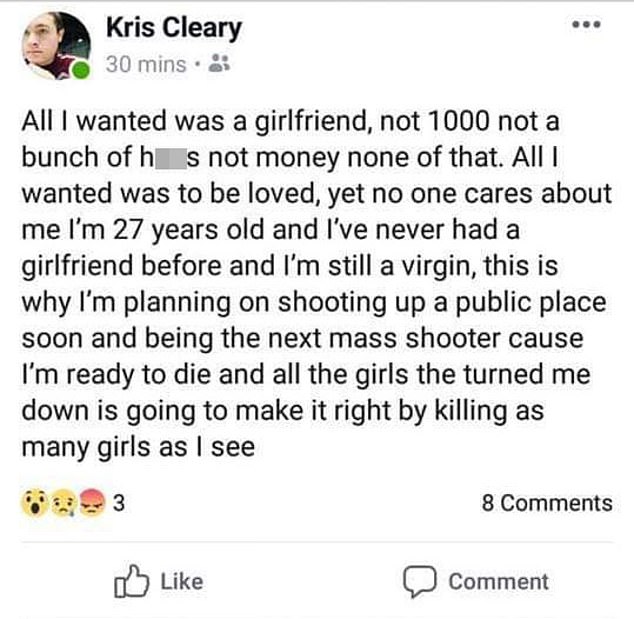Click the poster's profile picture thumbnail
The height and width of the screenshot is (619, 634).
55,43
